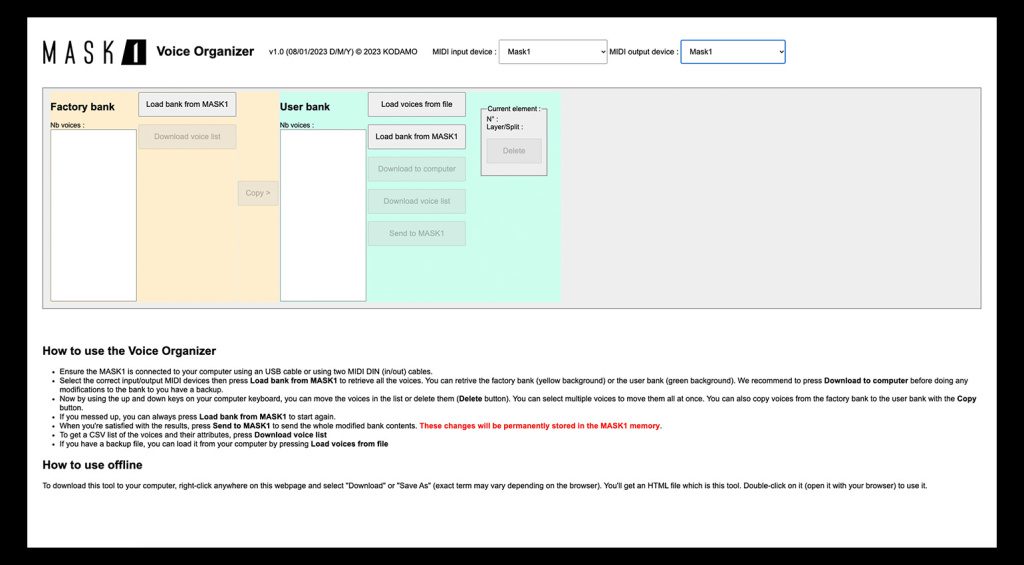Click the How to use offline heading
The image size is (1024, 565).
point(92,465)
